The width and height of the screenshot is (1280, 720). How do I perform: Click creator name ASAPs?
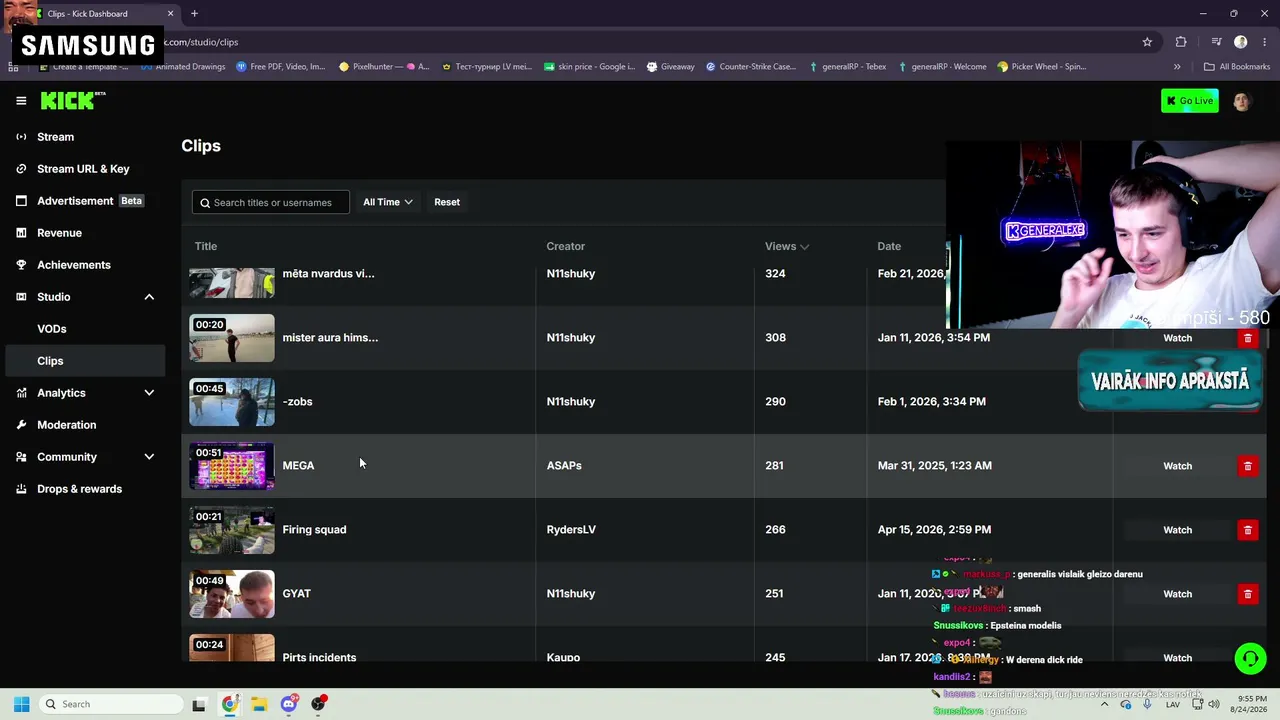click(x=564, y=466)
